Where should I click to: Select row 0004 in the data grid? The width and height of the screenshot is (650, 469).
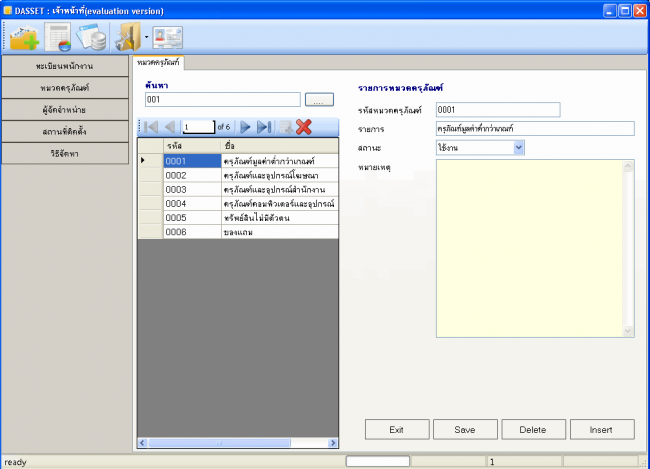190,203
